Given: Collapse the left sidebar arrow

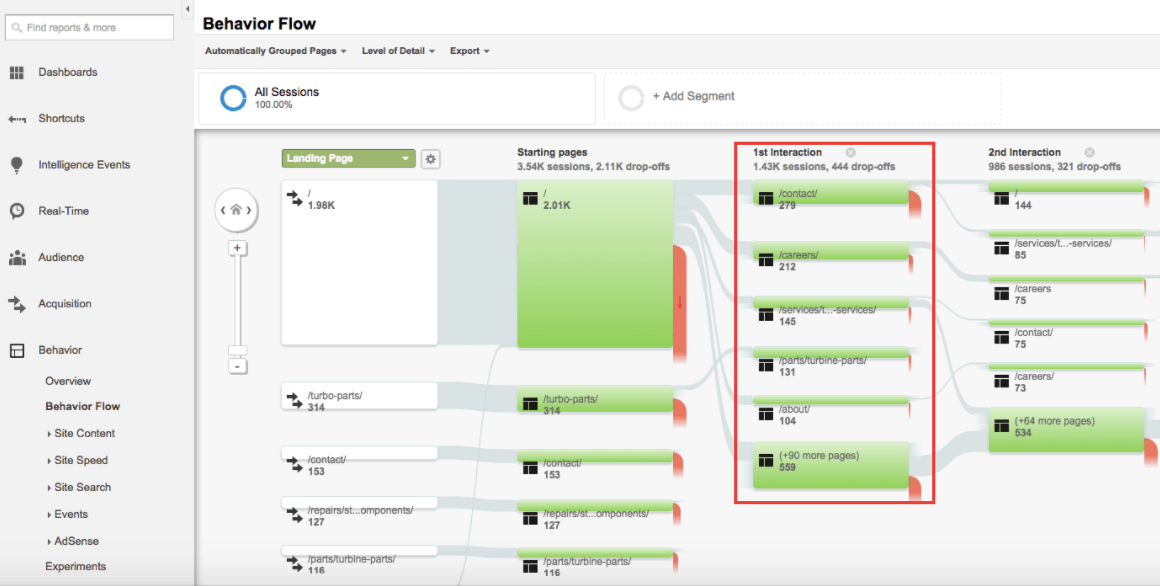Looking at the screenshot, I should (187, 9).
